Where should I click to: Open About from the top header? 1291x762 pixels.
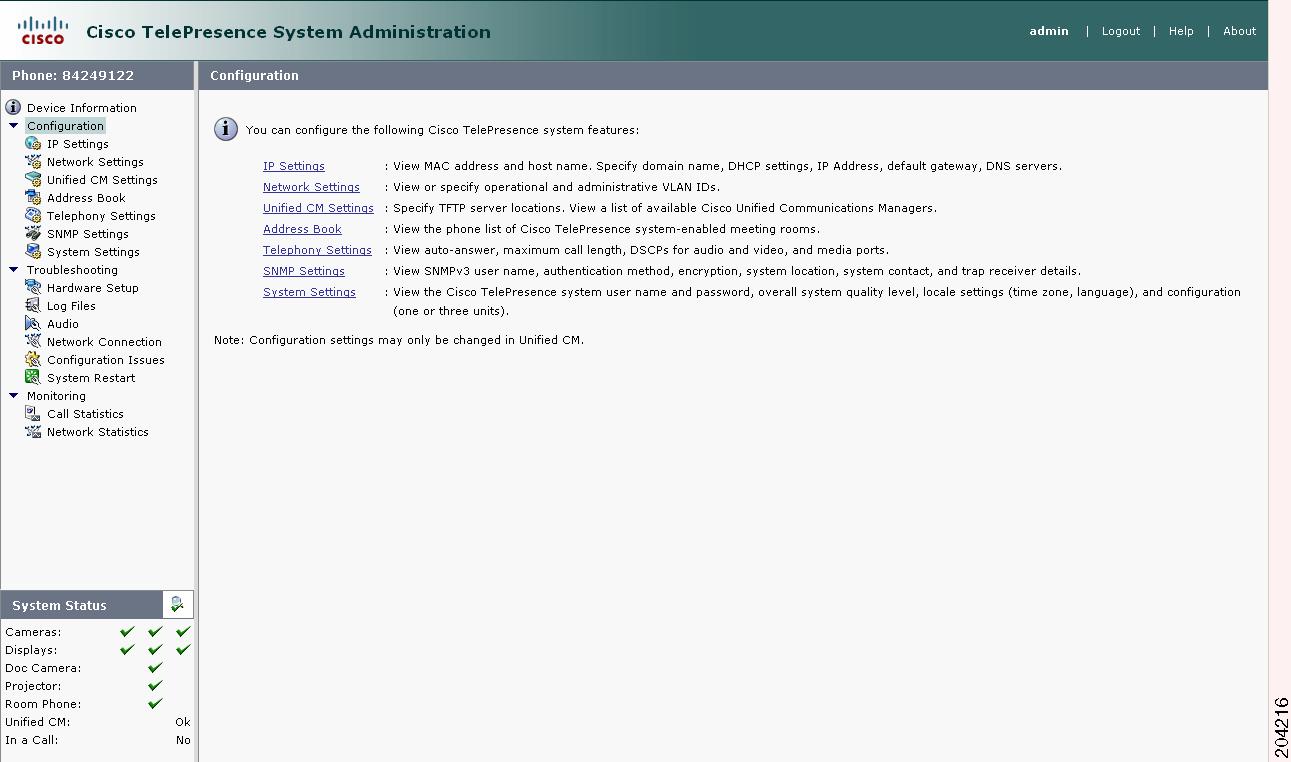1239,31
